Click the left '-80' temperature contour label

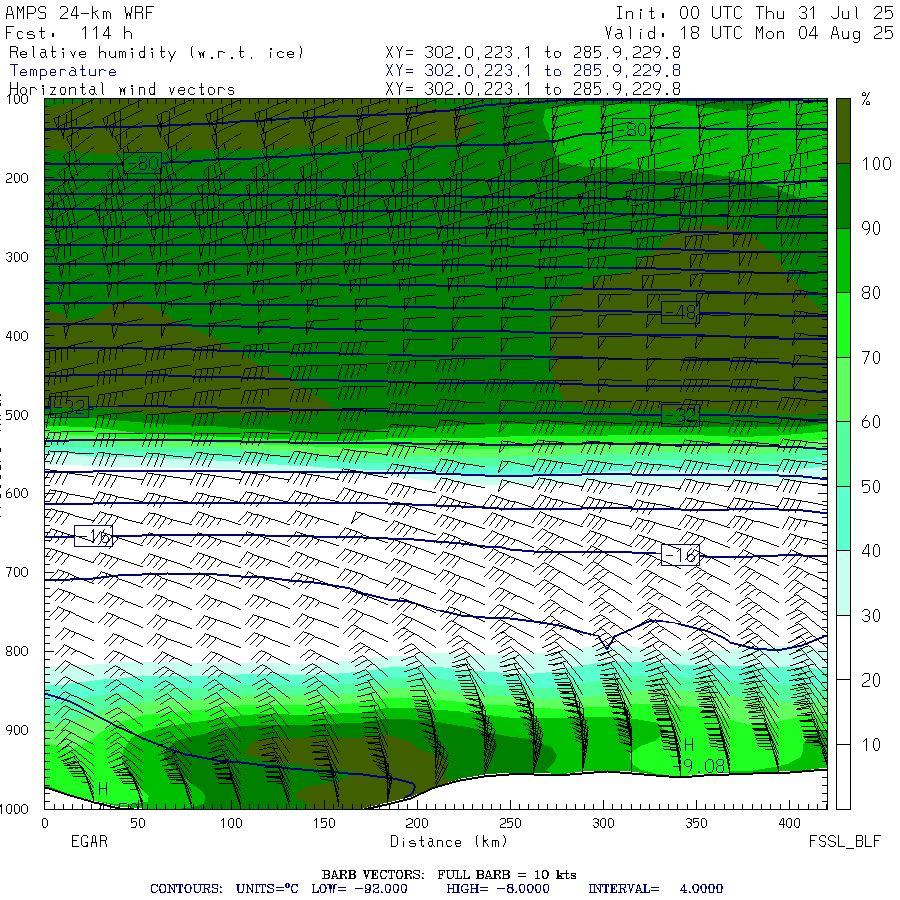pyautogui.click(x=142, y=164)
